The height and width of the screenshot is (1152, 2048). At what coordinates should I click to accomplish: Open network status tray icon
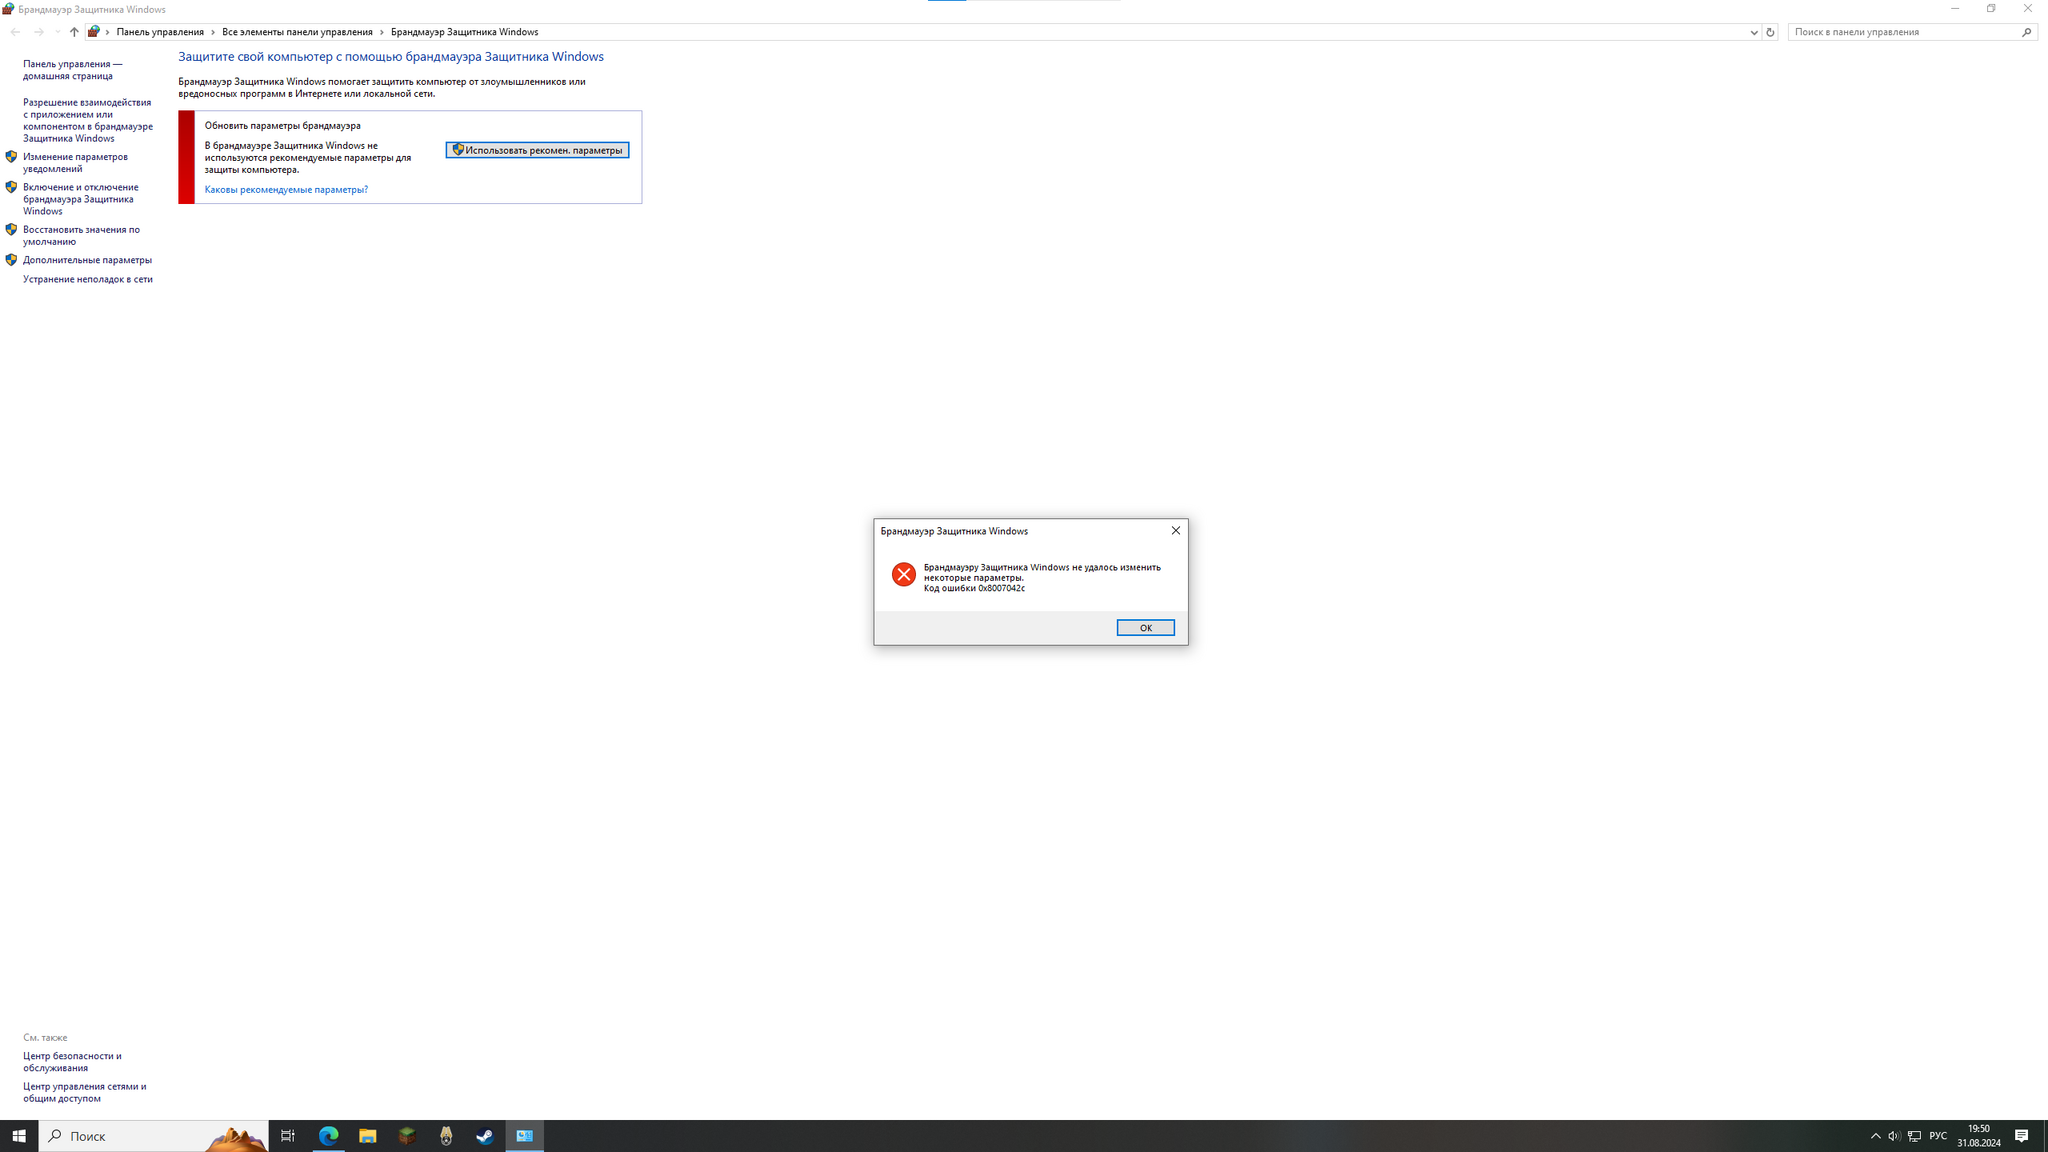pyautogui.click(x=1914, y=1136)
